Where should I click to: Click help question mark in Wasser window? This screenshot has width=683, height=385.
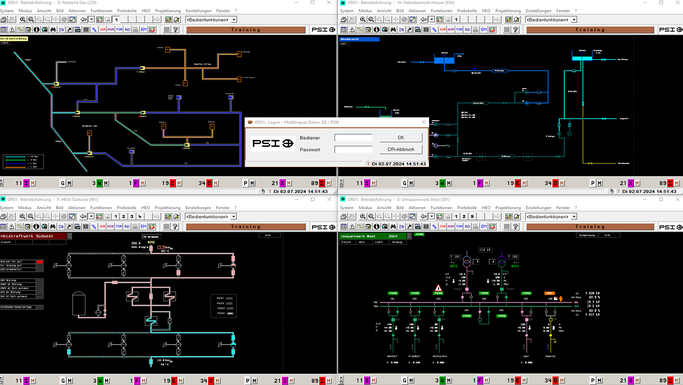tap(516, 30)
